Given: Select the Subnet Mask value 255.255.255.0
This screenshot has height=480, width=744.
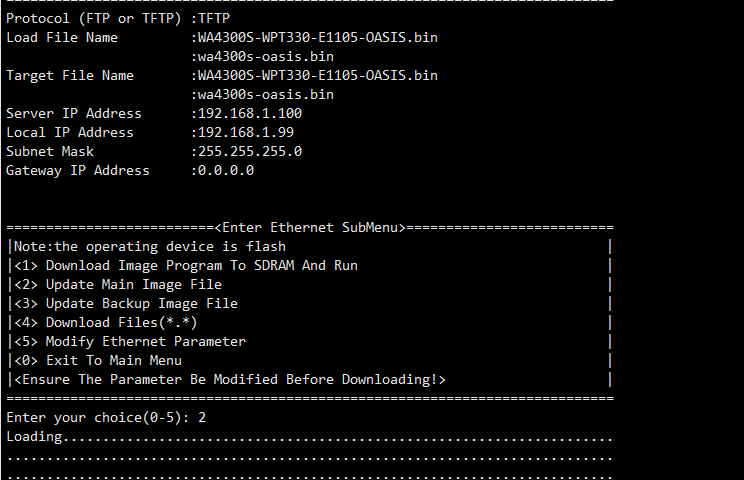Looking at the screenshot, I should point(250,151).
